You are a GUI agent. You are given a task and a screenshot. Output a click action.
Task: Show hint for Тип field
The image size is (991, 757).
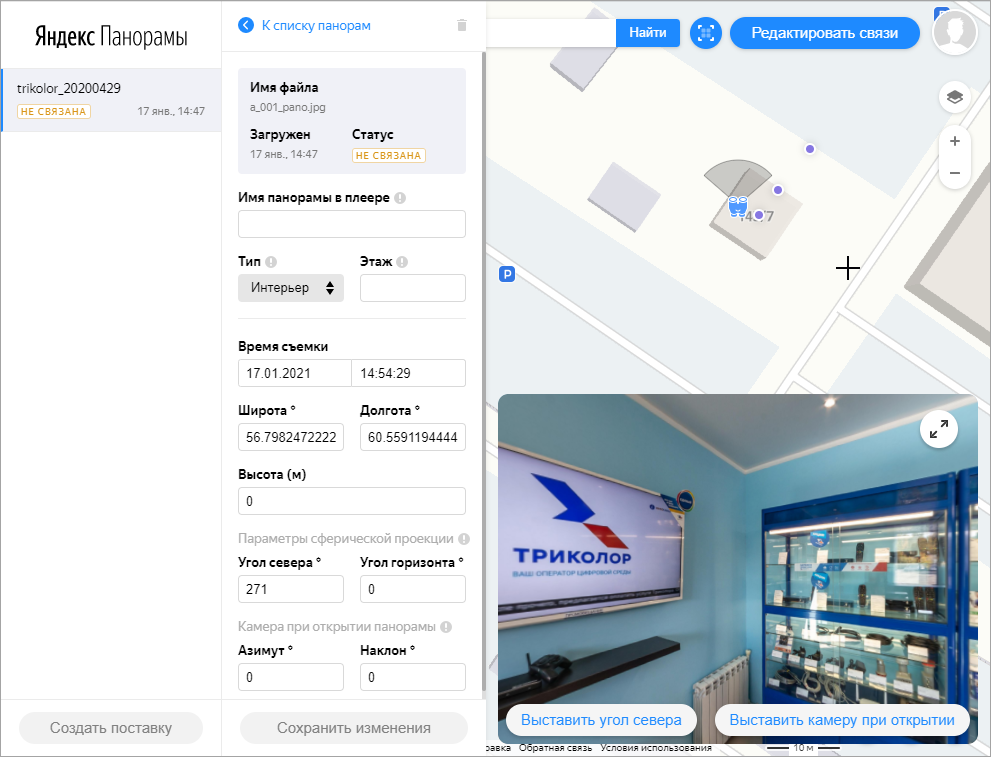[x=271, y=262]
